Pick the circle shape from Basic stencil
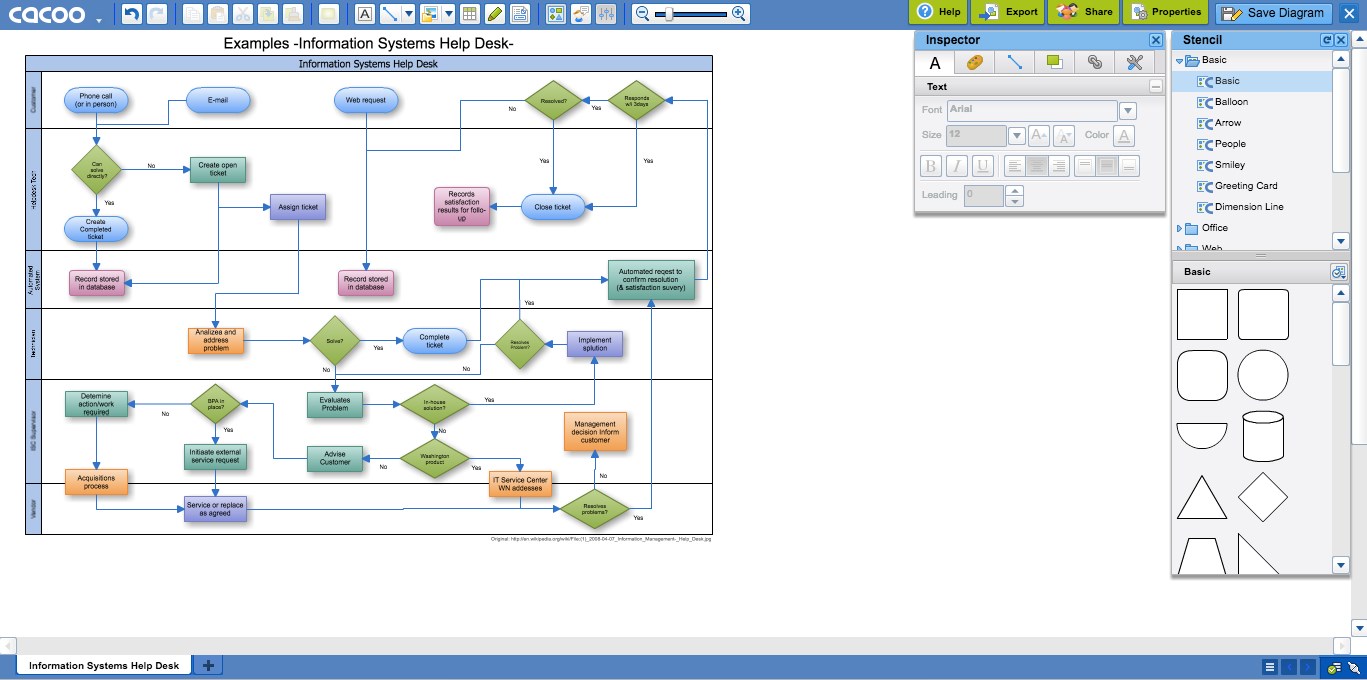Viewport: 1367px width, 680px height. click(x=1262, y=376)
